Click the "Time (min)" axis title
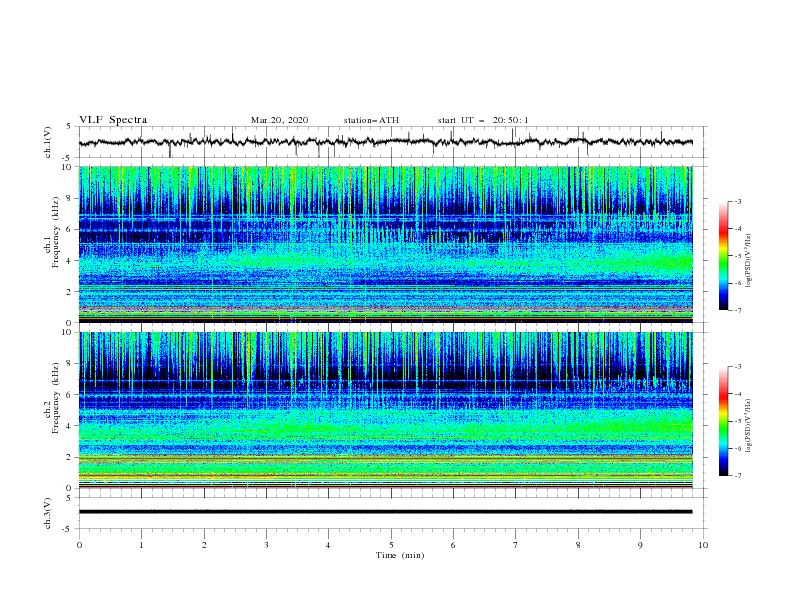The width and height of the screenshot is (792, 612). [400, 555]
